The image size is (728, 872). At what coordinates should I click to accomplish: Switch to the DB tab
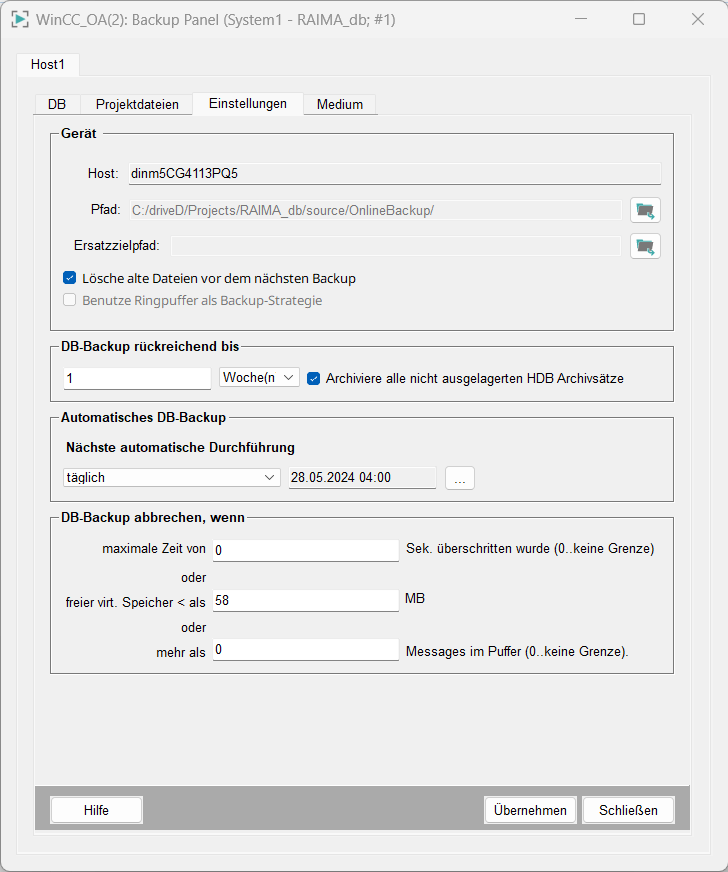pyautogui.click(x=57, y=104)
